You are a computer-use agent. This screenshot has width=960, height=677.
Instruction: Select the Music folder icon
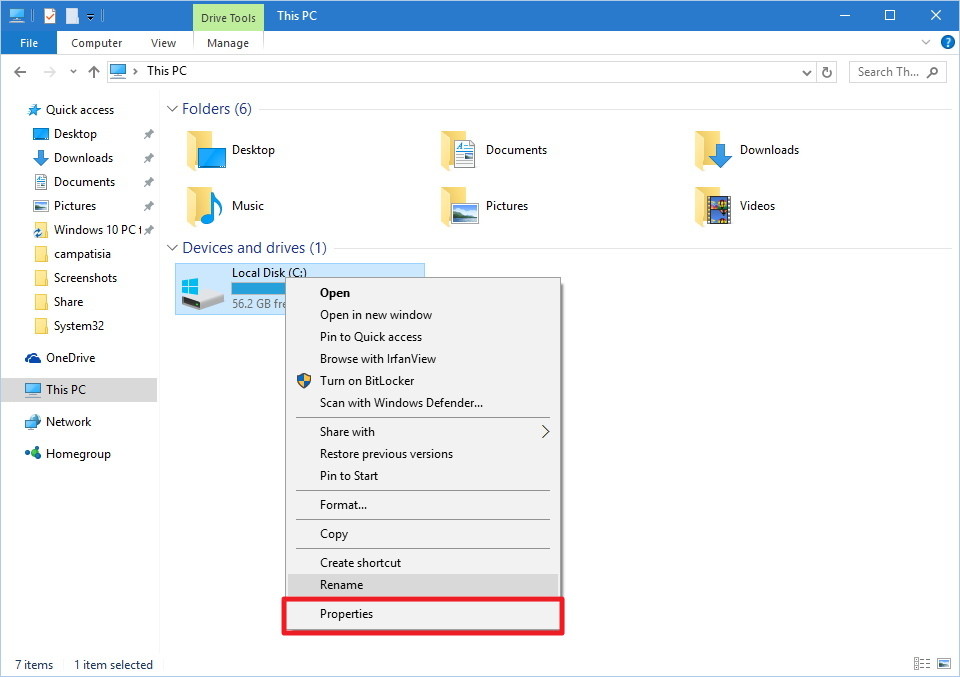(x=206, y=206)
